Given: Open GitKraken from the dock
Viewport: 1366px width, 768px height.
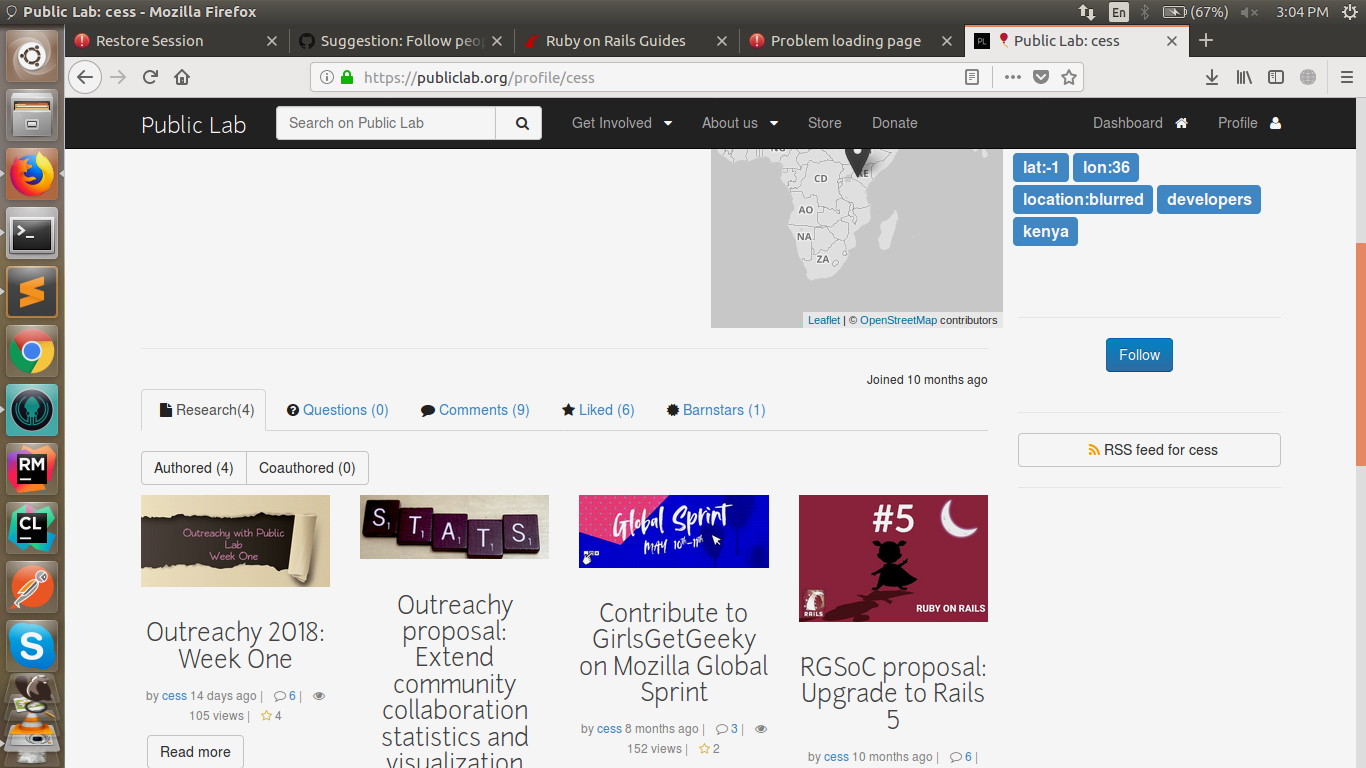Looking at the screenshot, I should tap(32, 411).
